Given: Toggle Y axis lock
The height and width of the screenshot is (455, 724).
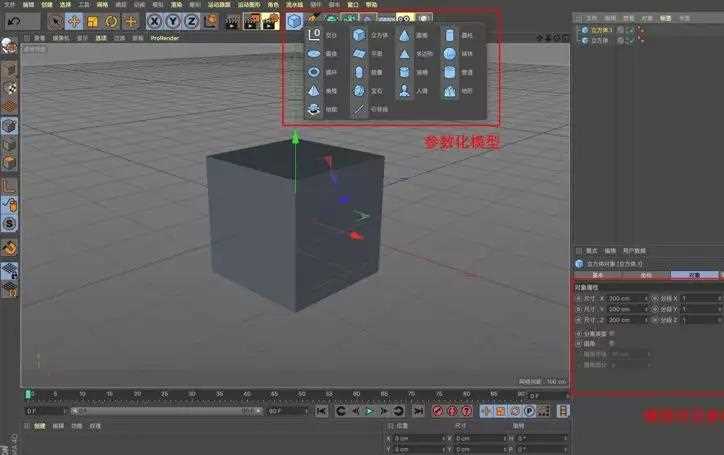Looking at the screenshot, I should pyautogui.click(x=173, y=21).
